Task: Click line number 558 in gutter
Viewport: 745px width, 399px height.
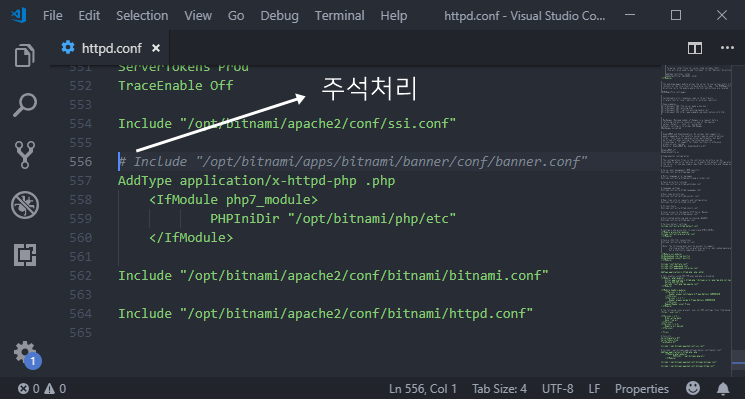Action: click(81, 200)
